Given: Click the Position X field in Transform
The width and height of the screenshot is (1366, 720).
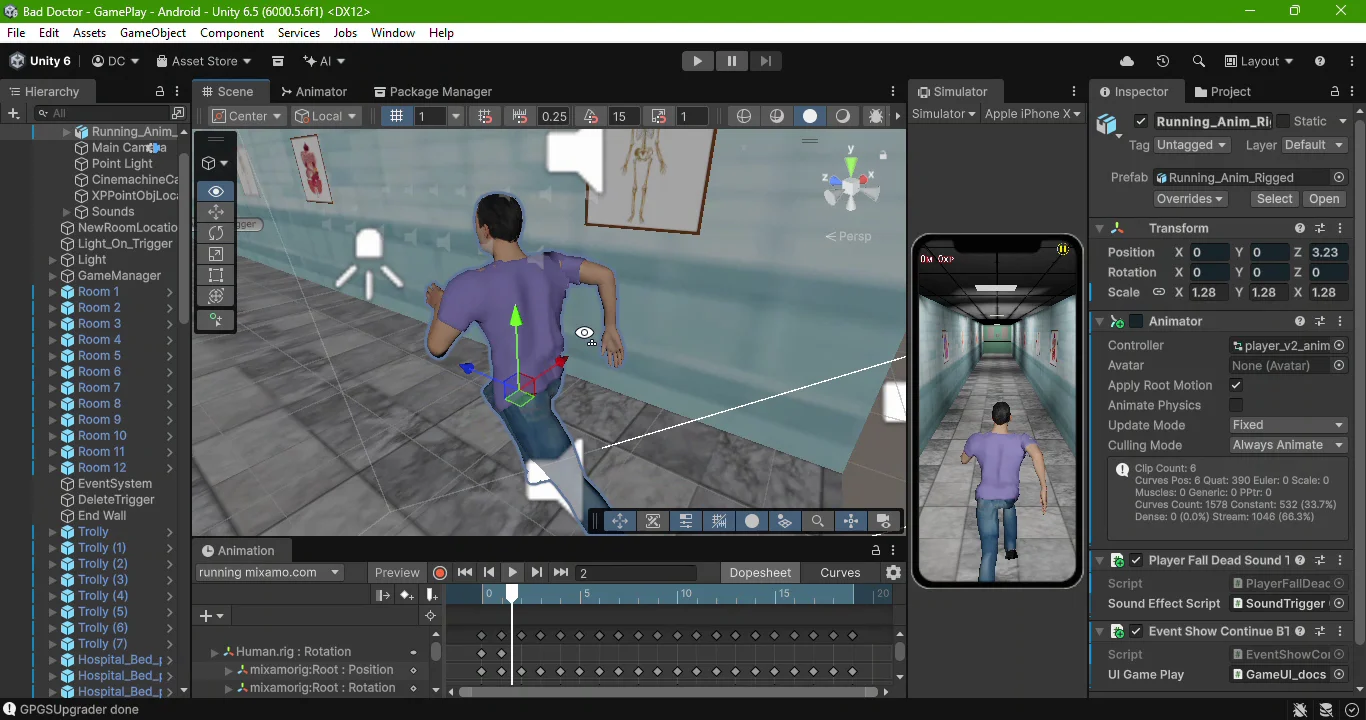Looking at the screenshot, I should pos(1208,252).
